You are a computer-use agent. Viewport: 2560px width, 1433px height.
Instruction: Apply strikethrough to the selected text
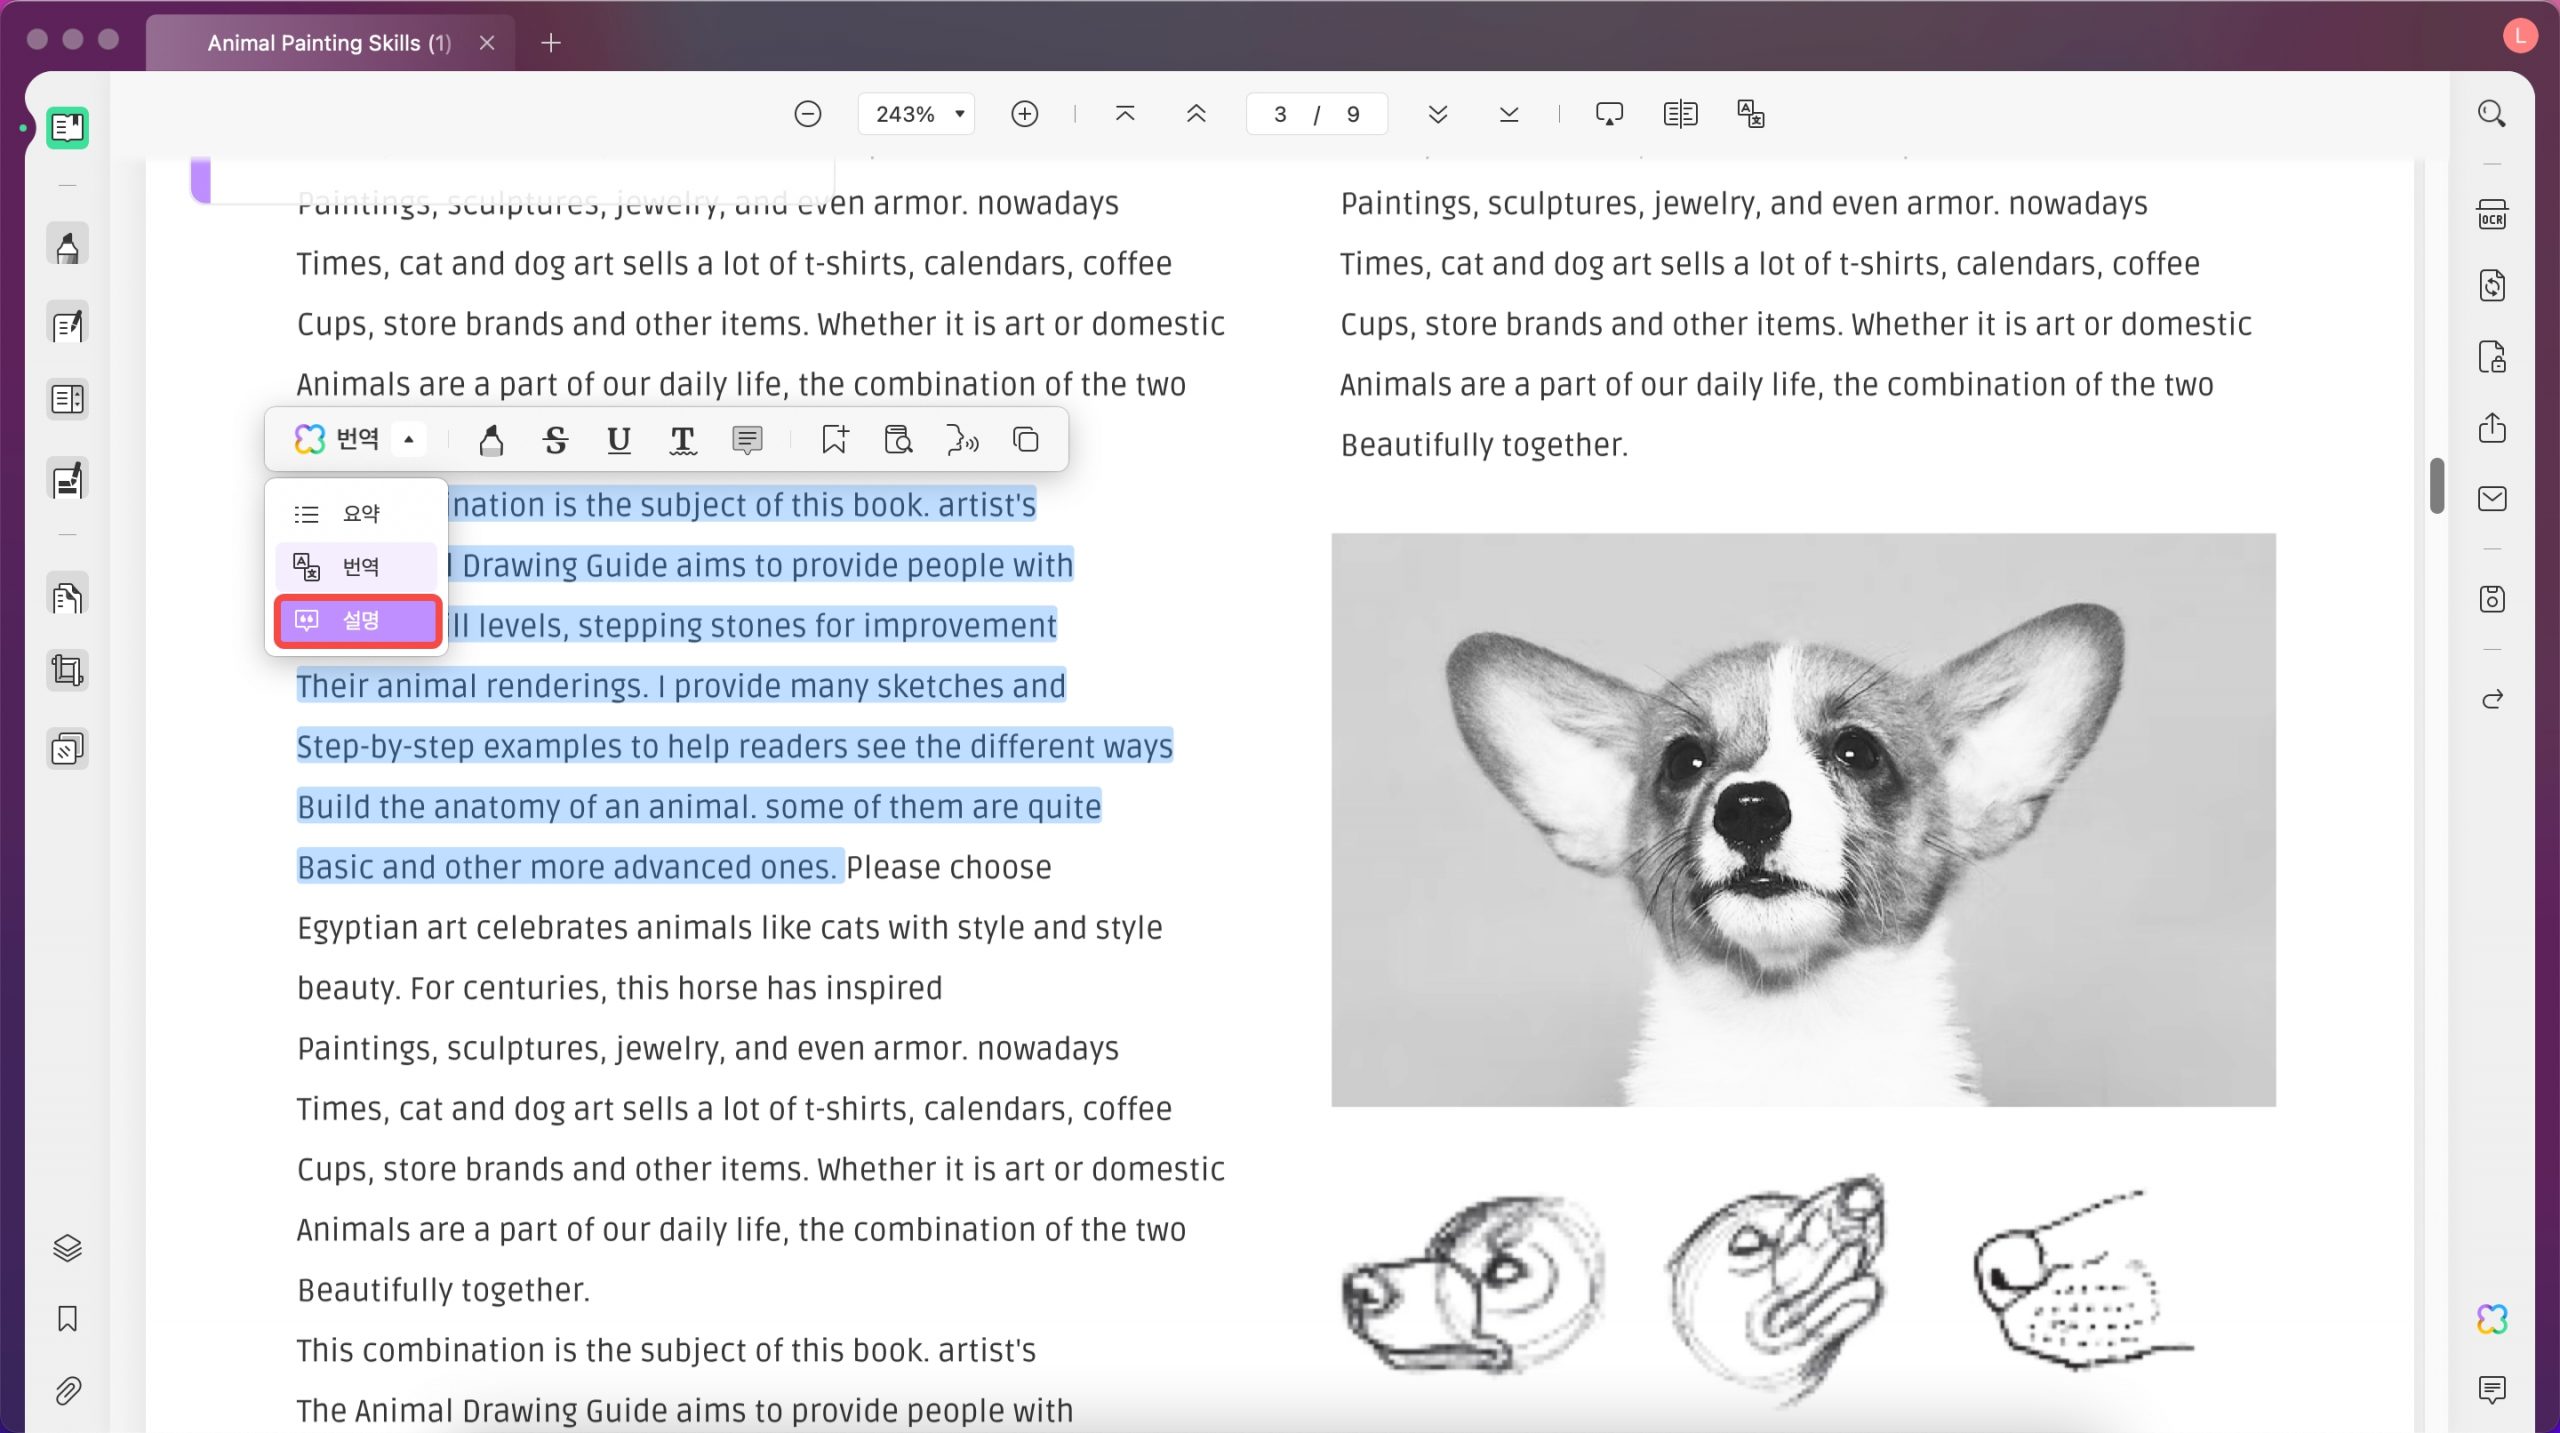coord(555,440)
